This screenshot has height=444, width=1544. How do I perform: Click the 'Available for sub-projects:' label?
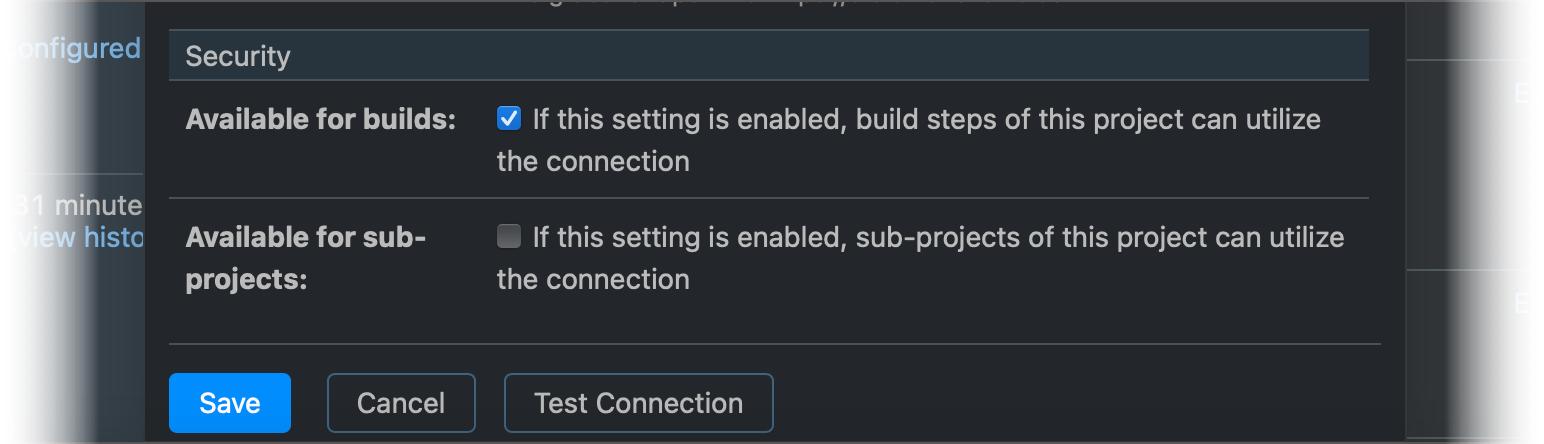306,258
